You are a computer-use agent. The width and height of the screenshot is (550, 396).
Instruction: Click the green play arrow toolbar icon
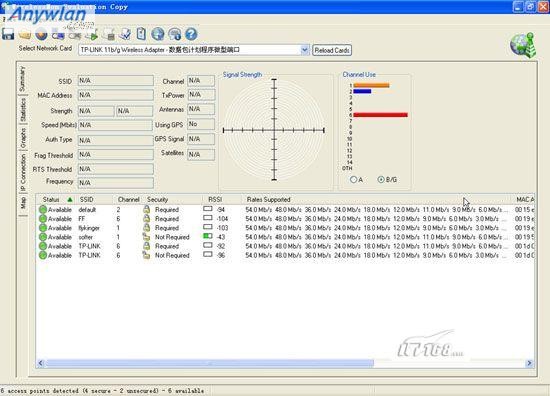tap(92, 35)
